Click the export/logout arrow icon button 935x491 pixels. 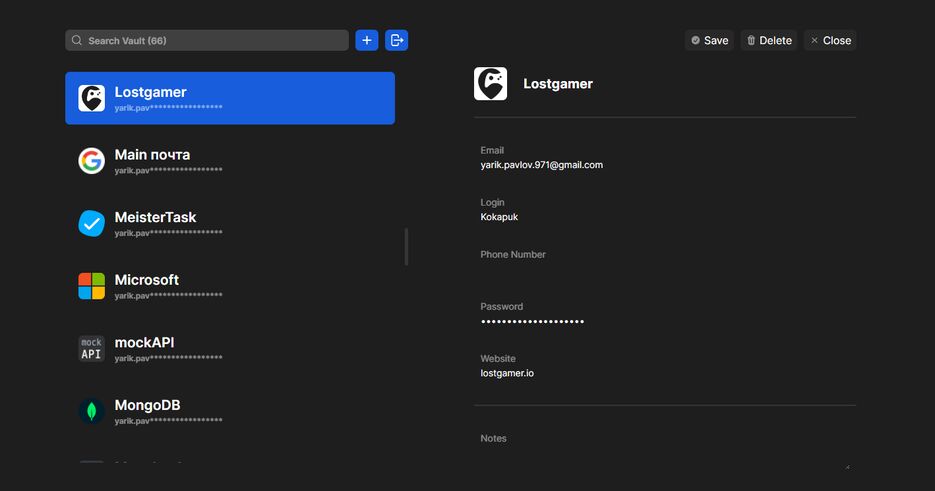pyautogui.click(x=397, y=41)
